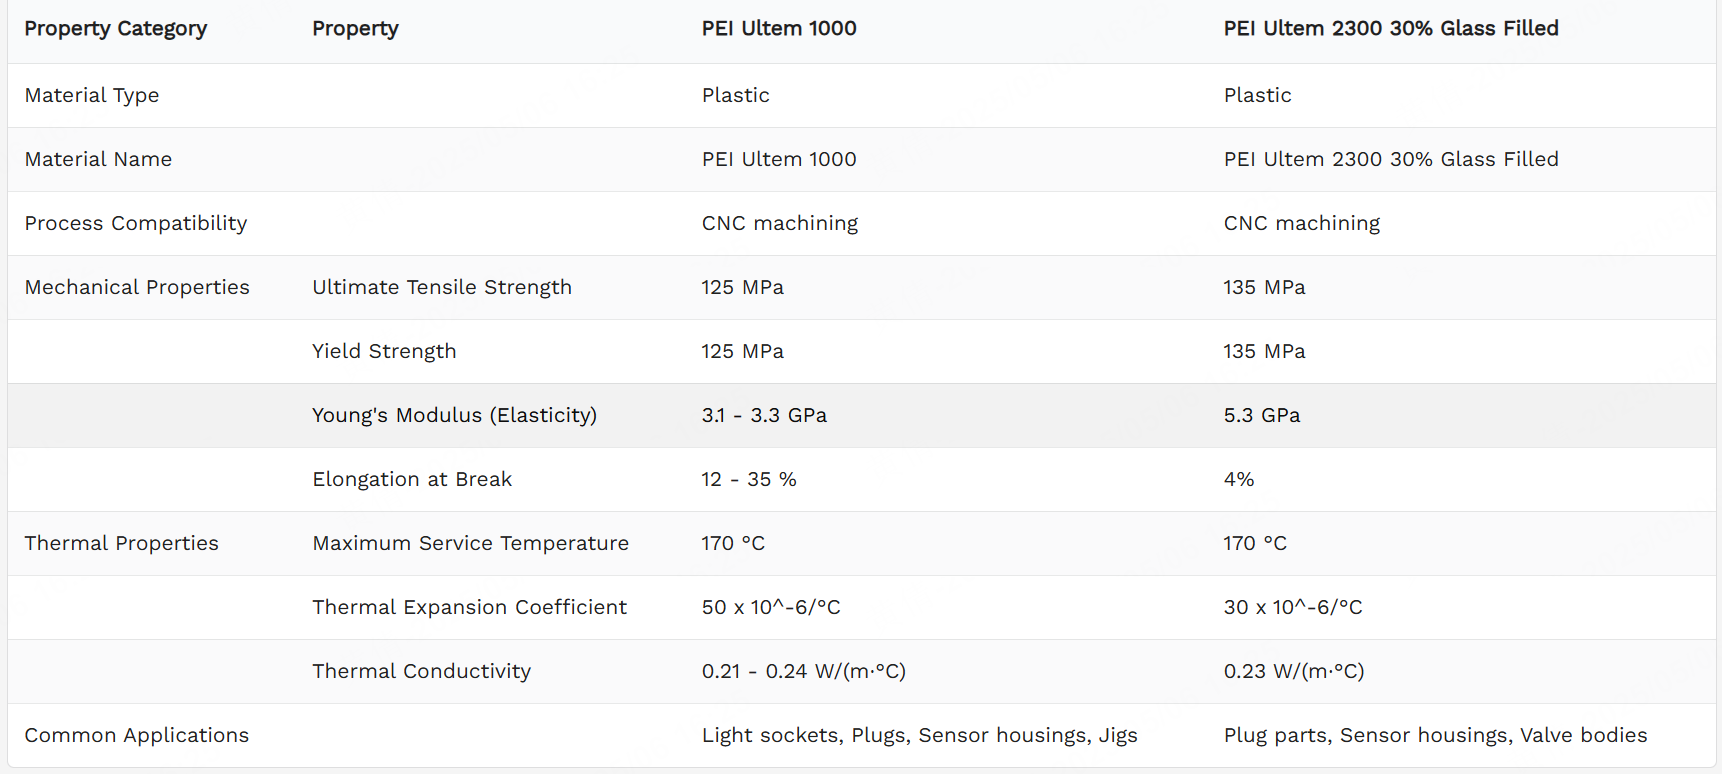Click the Property Category column header

116,29
